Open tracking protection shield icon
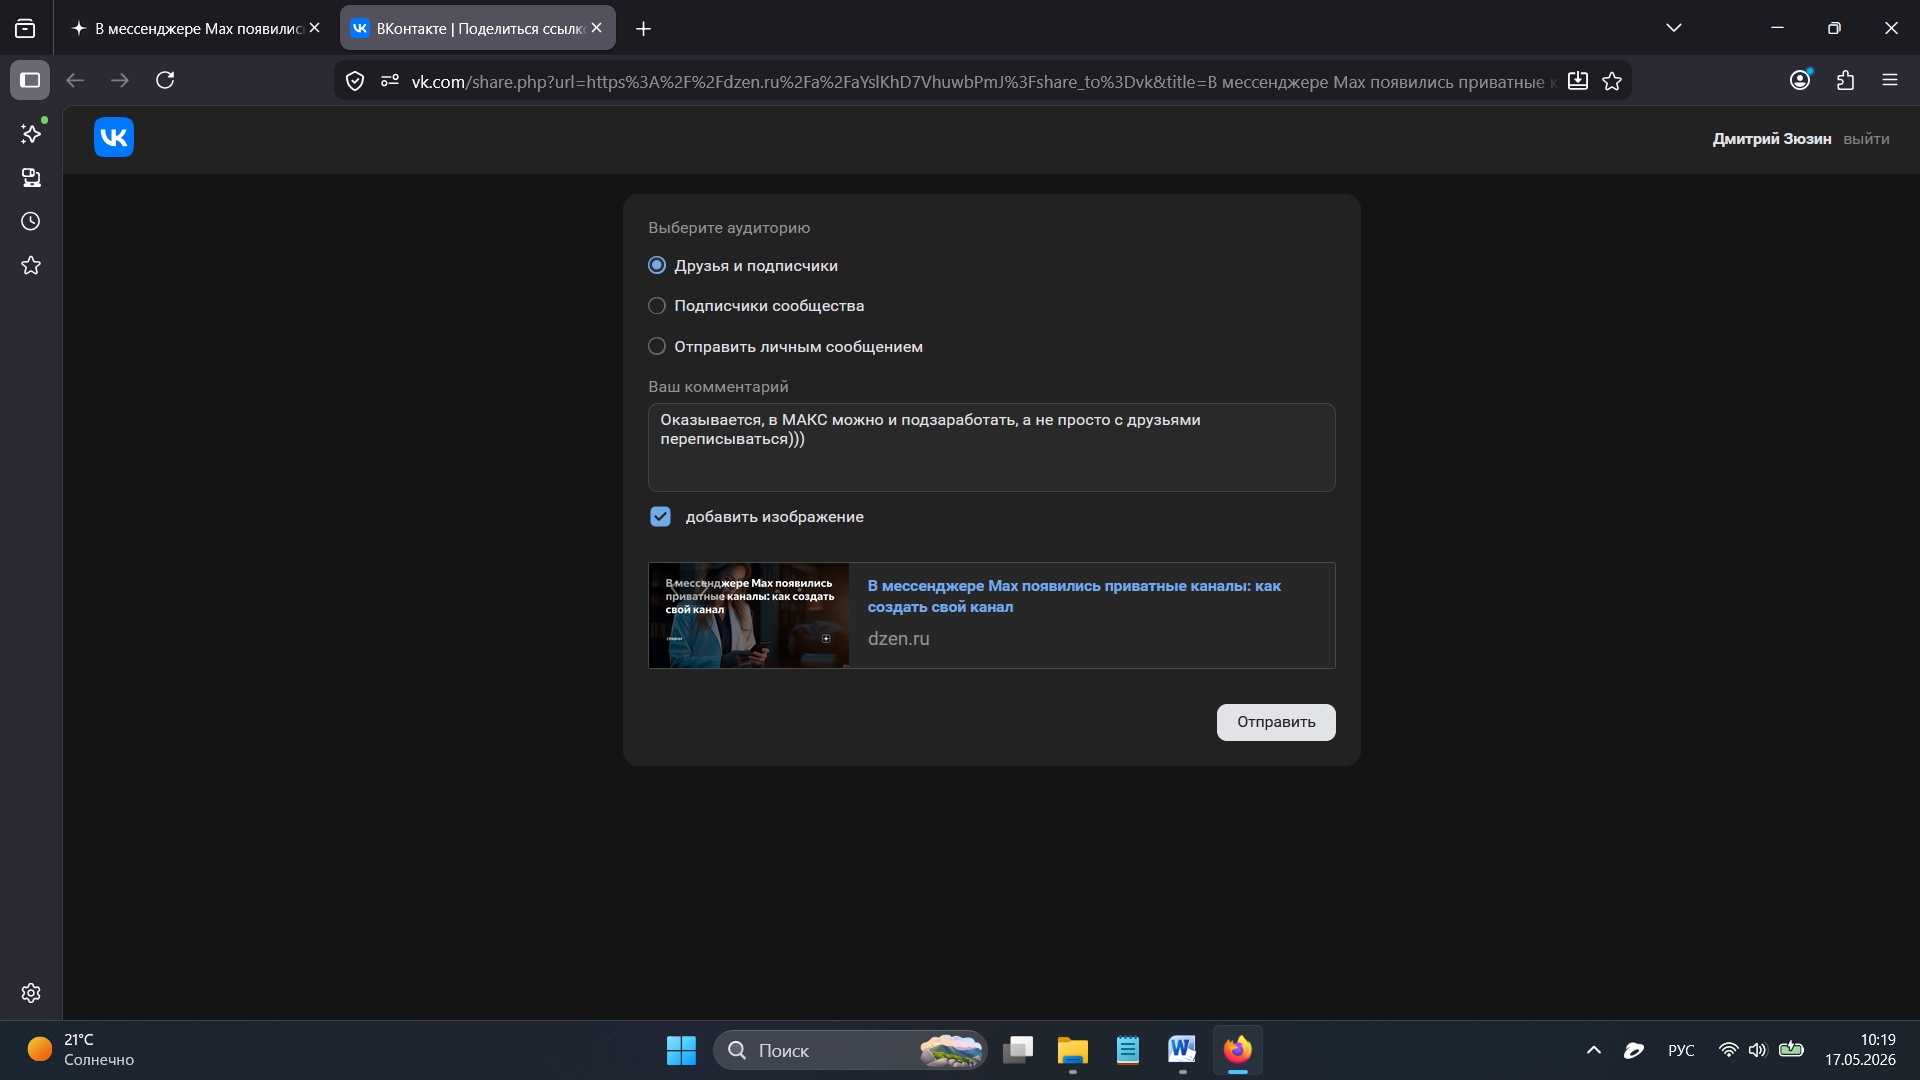1920x1080 pixels. 355,81
